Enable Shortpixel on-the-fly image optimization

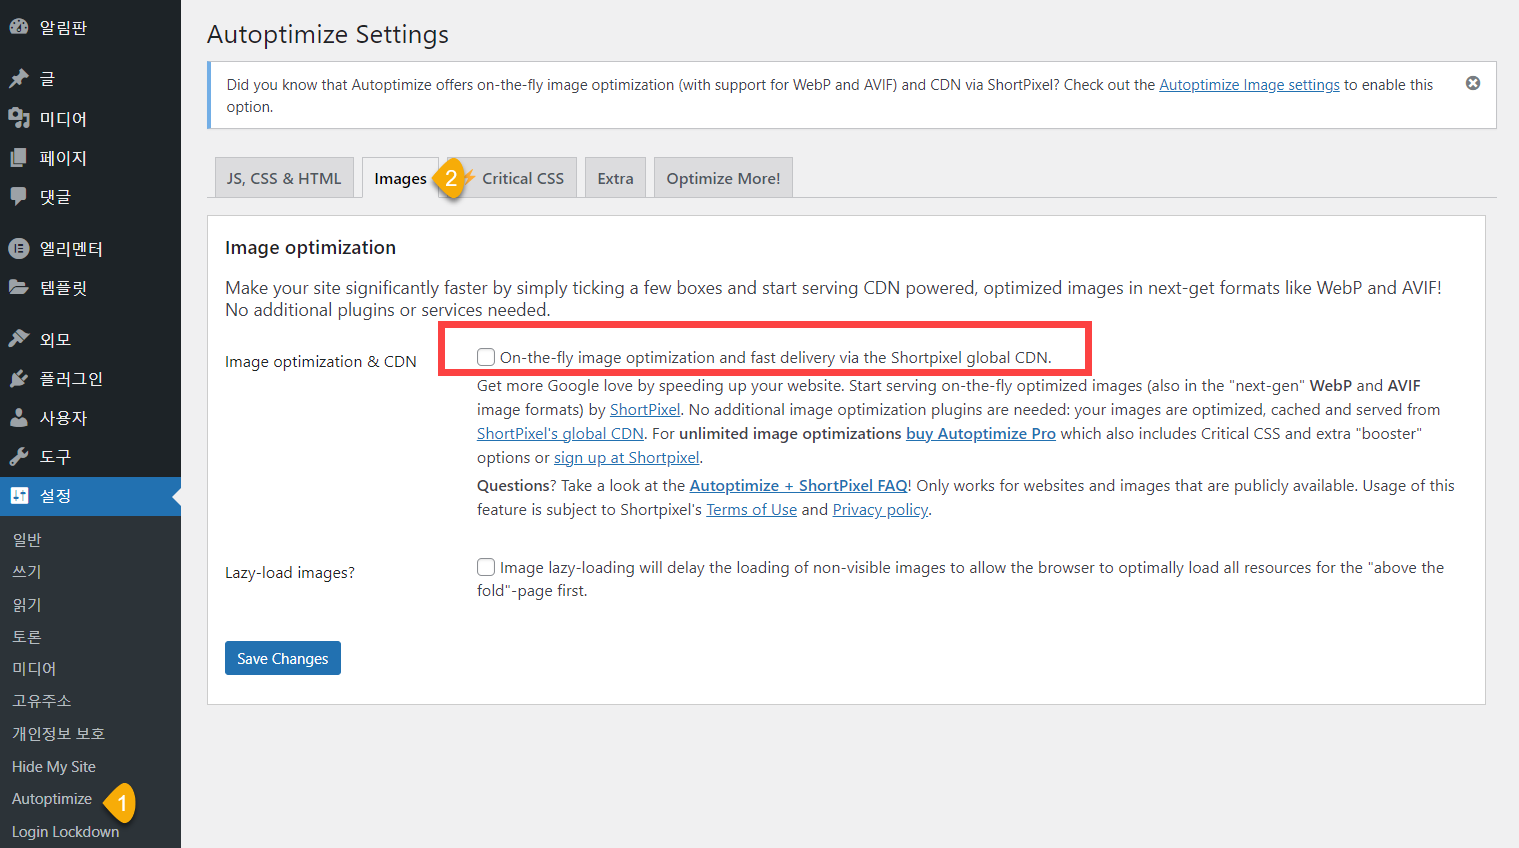(486, 356)
